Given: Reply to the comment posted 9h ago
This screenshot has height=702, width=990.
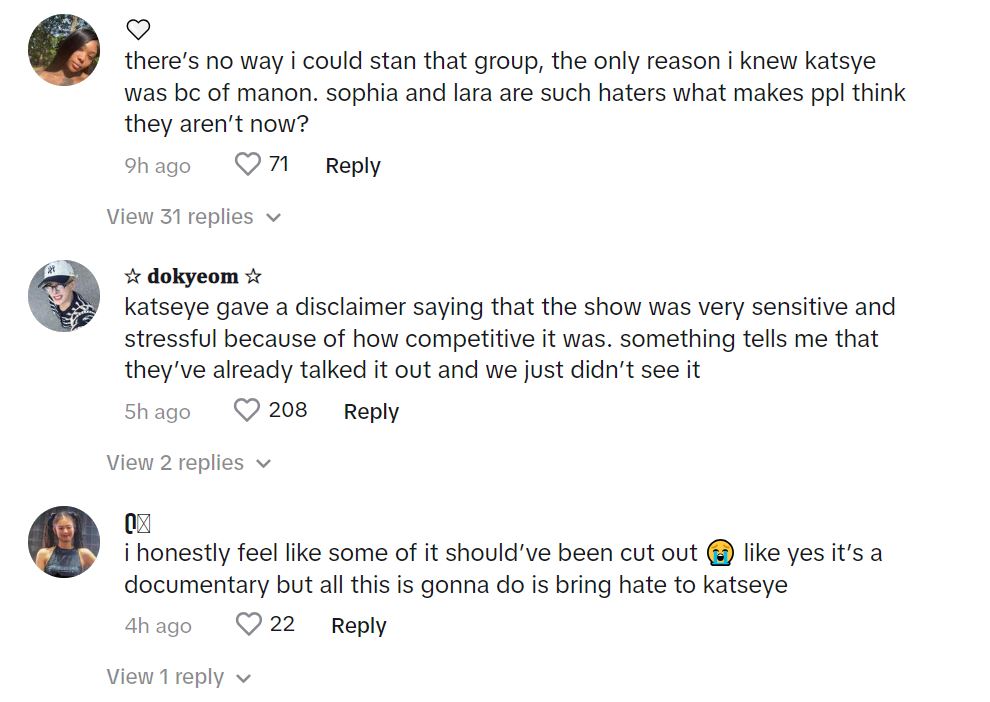Looking at the screenshot, I should pyautogui.click(x=353, y=166).
